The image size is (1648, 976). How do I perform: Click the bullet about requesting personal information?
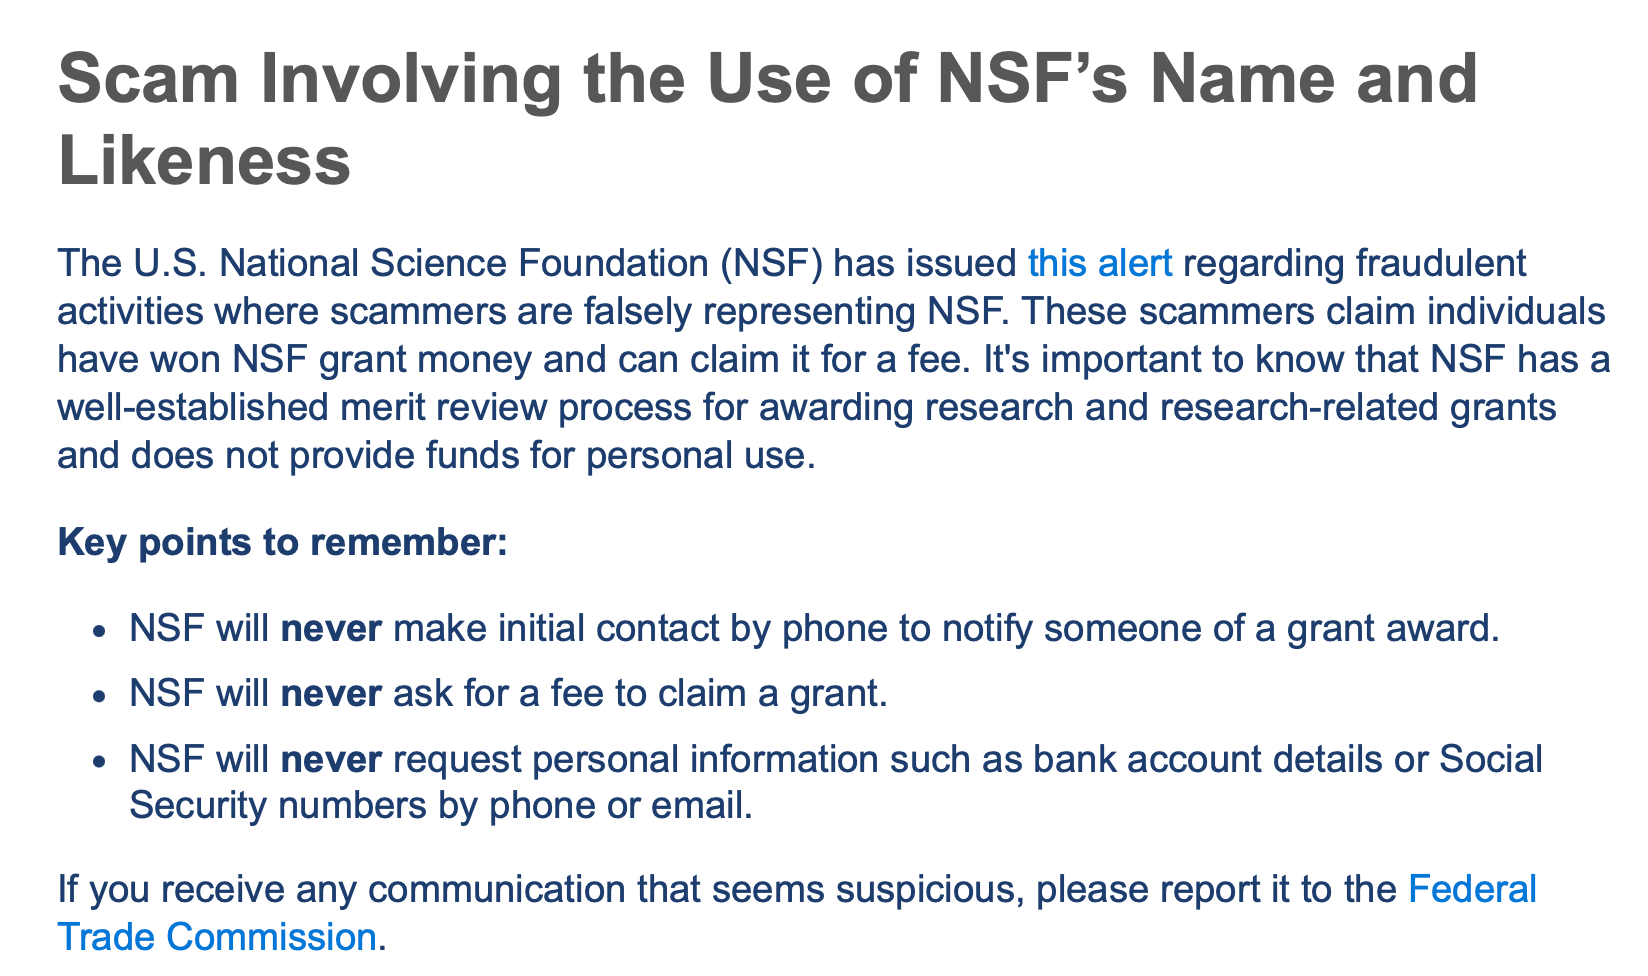coord(835,760)
